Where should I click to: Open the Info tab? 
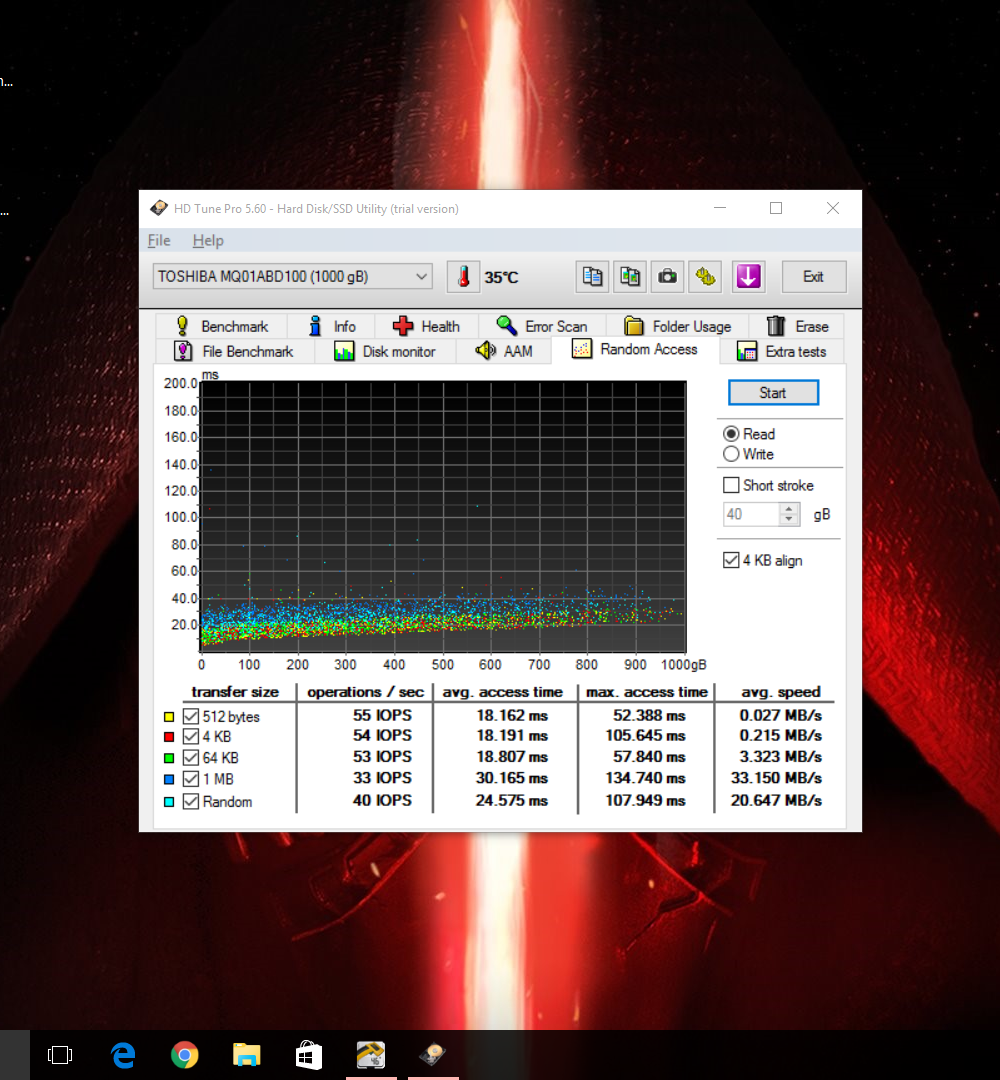tap(332, 326)
